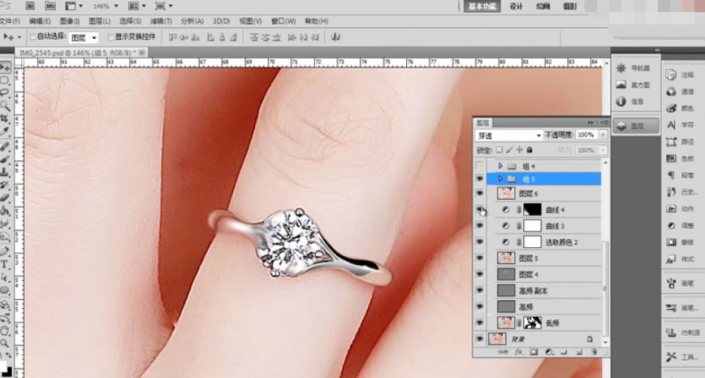Open the 滤镜(T) menu
Screen dimensions: 705x378
pos(161,21)
